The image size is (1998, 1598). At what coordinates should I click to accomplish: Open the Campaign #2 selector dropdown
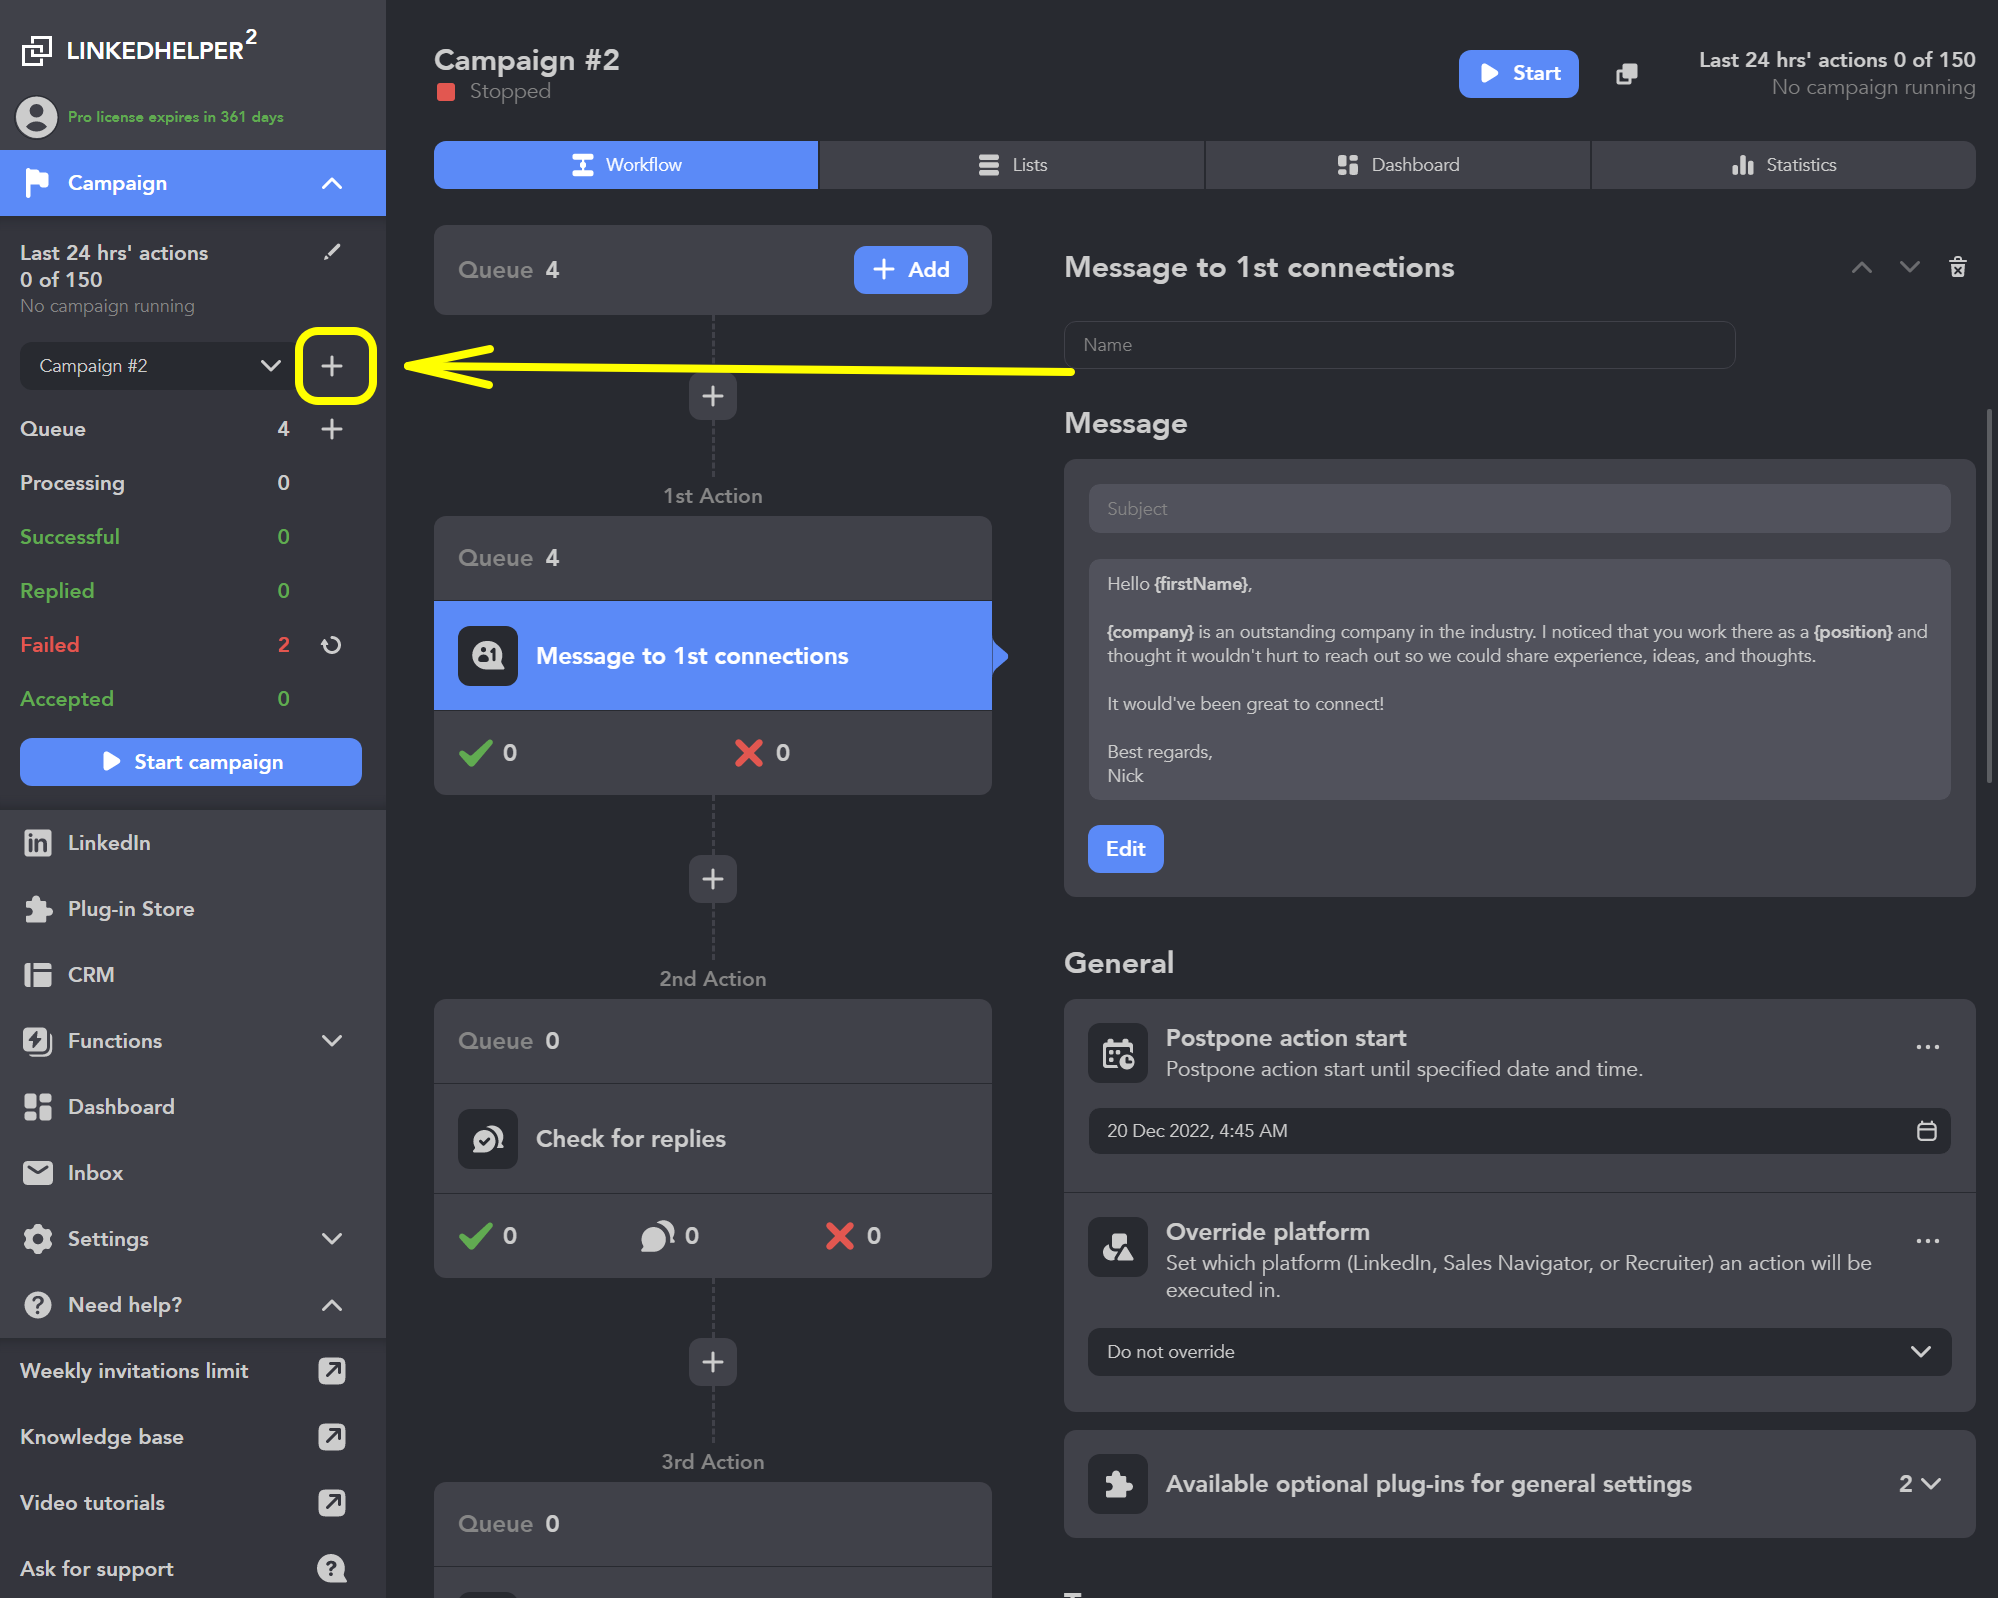click(157, 366)
